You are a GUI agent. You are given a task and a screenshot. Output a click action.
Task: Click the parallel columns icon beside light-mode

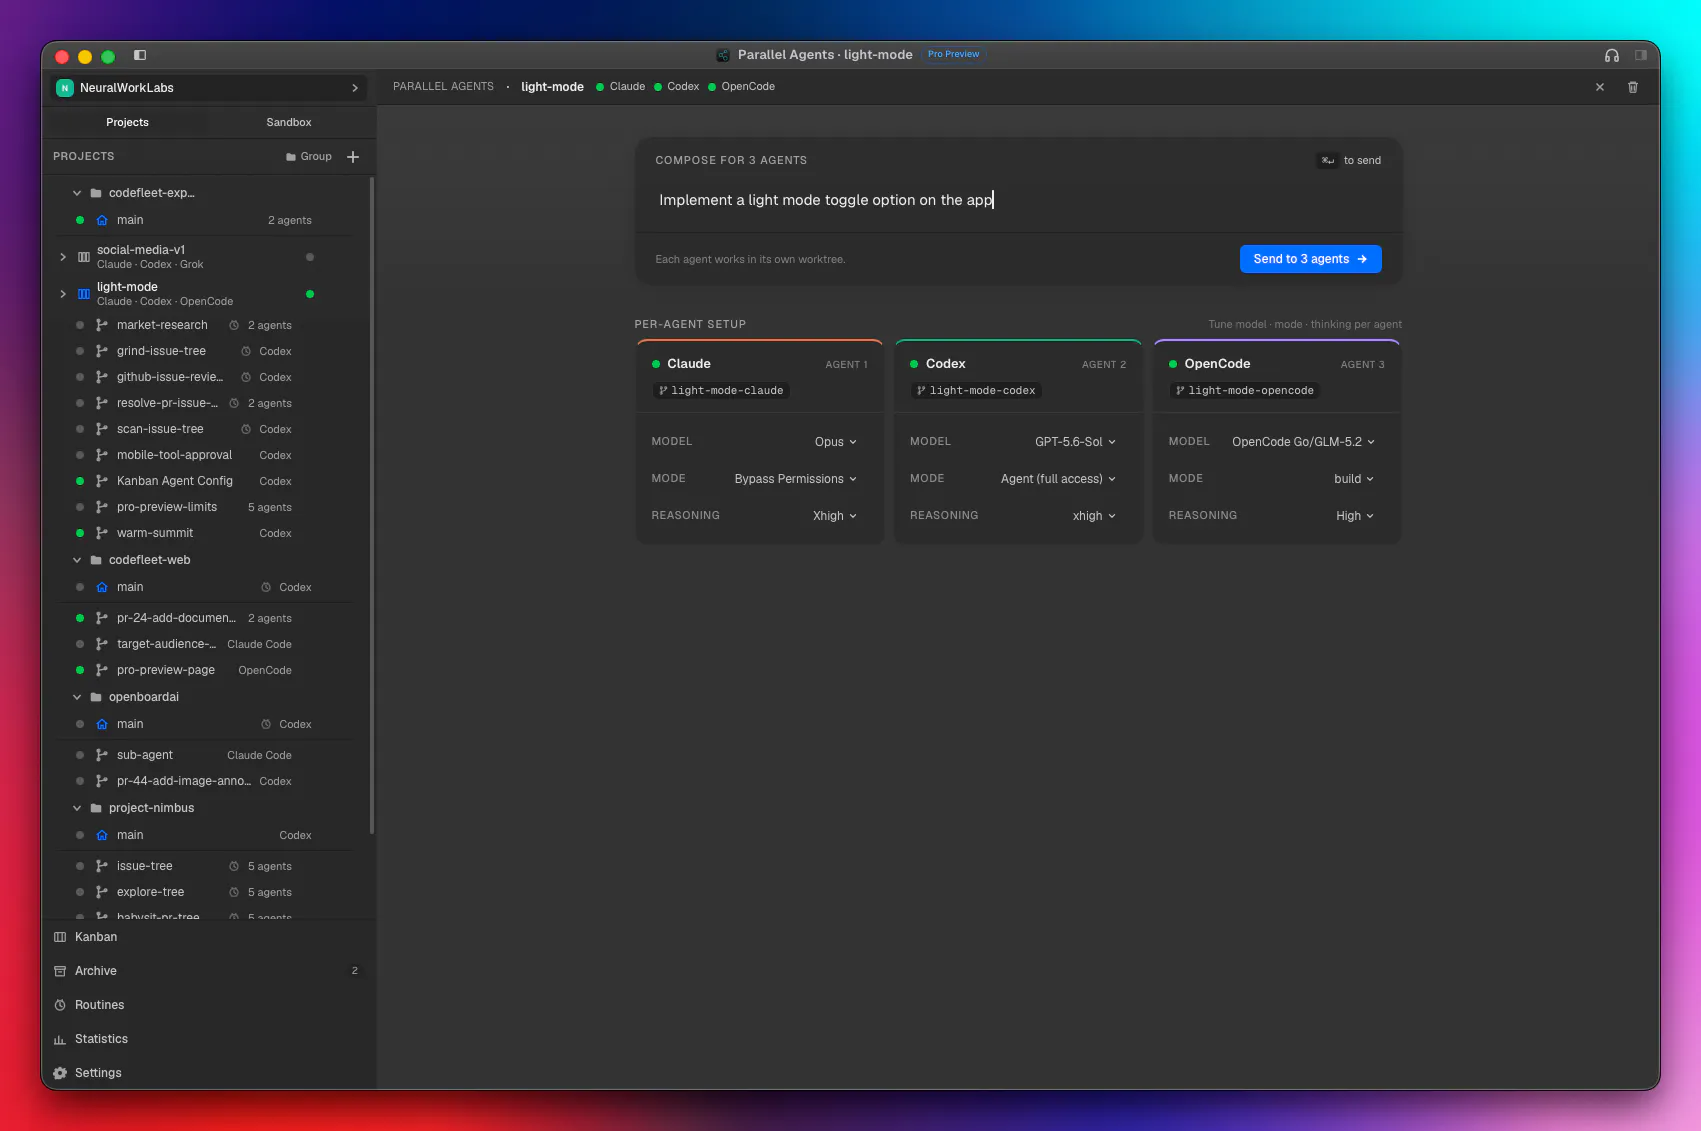[x=84, y=294]
